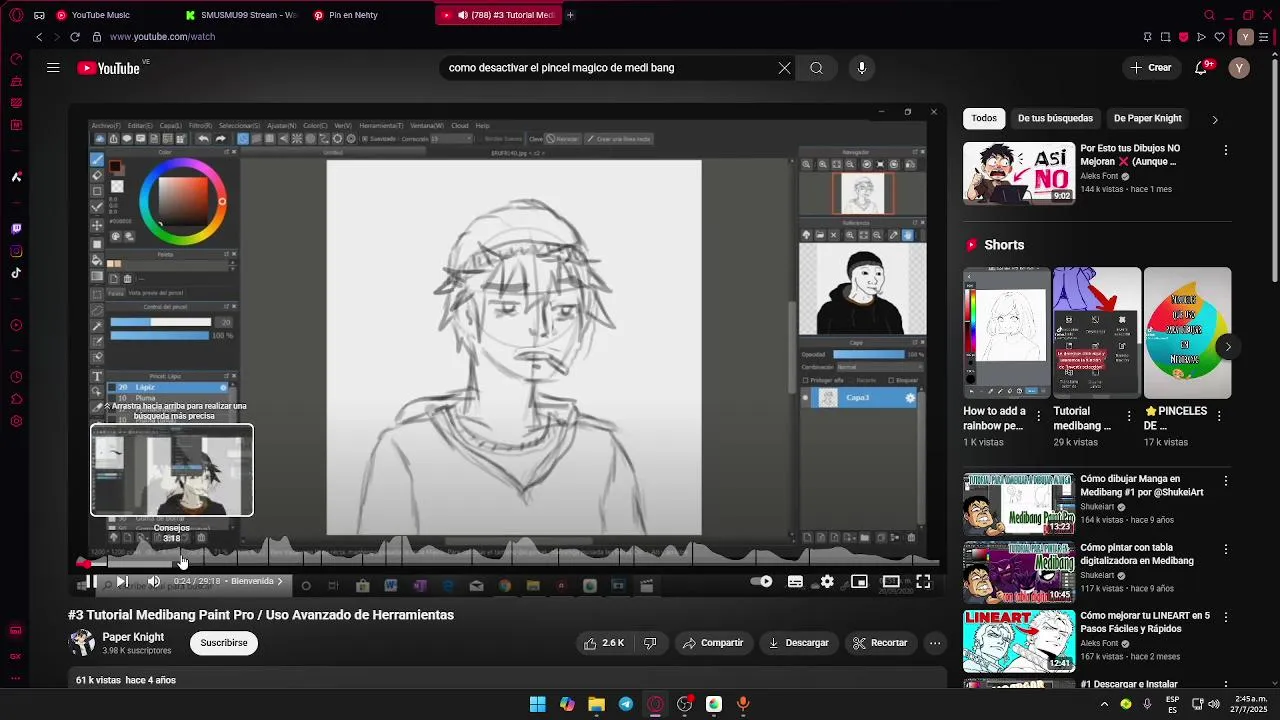Like the video with 2.6 K likes
The image size is (1280, 720).
604,643
